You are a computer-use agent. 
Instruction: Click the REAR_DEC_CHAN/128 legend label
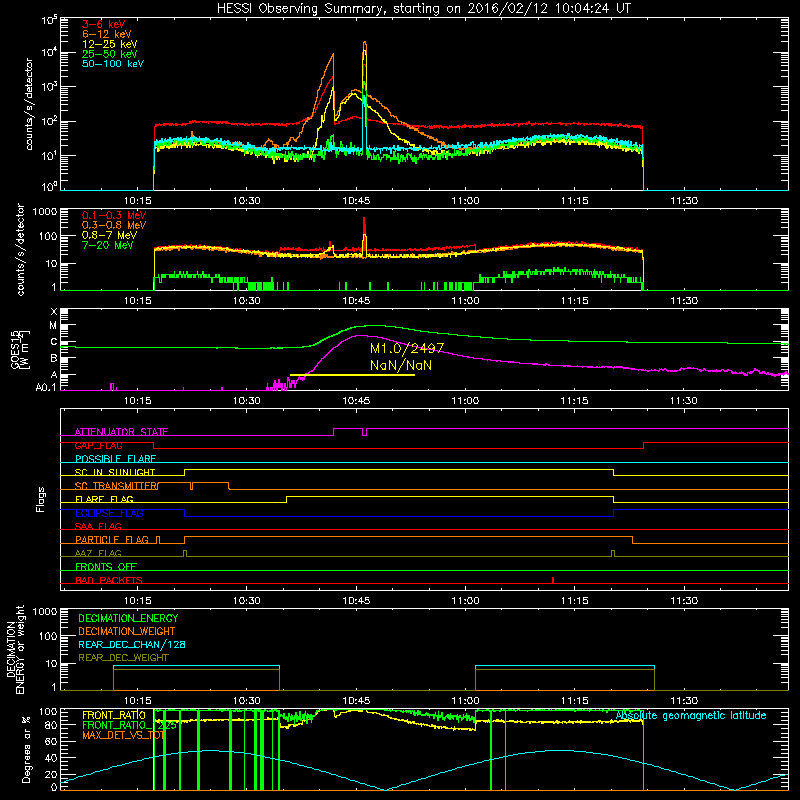[x=132, y=644]
